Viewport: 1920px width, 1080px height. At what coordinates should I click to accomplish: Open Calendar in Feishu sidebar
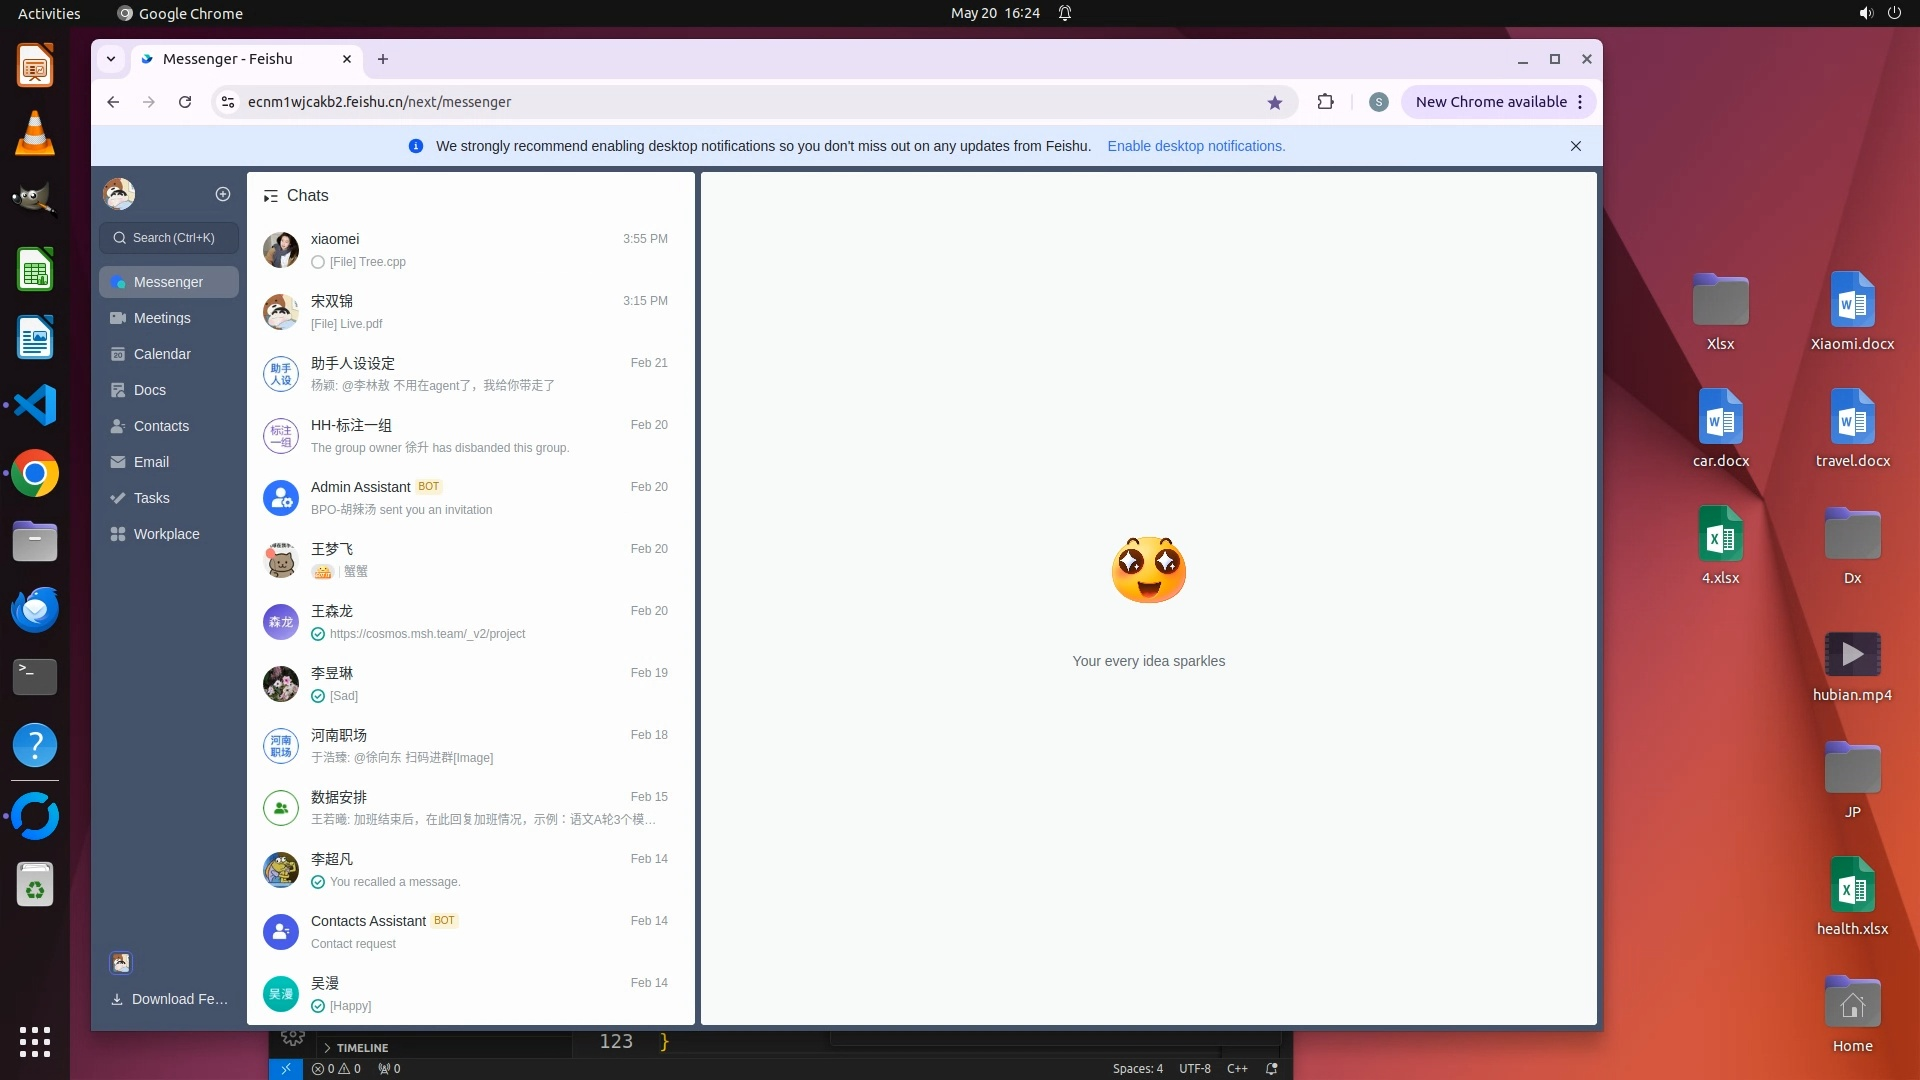(x=162, y=354)
